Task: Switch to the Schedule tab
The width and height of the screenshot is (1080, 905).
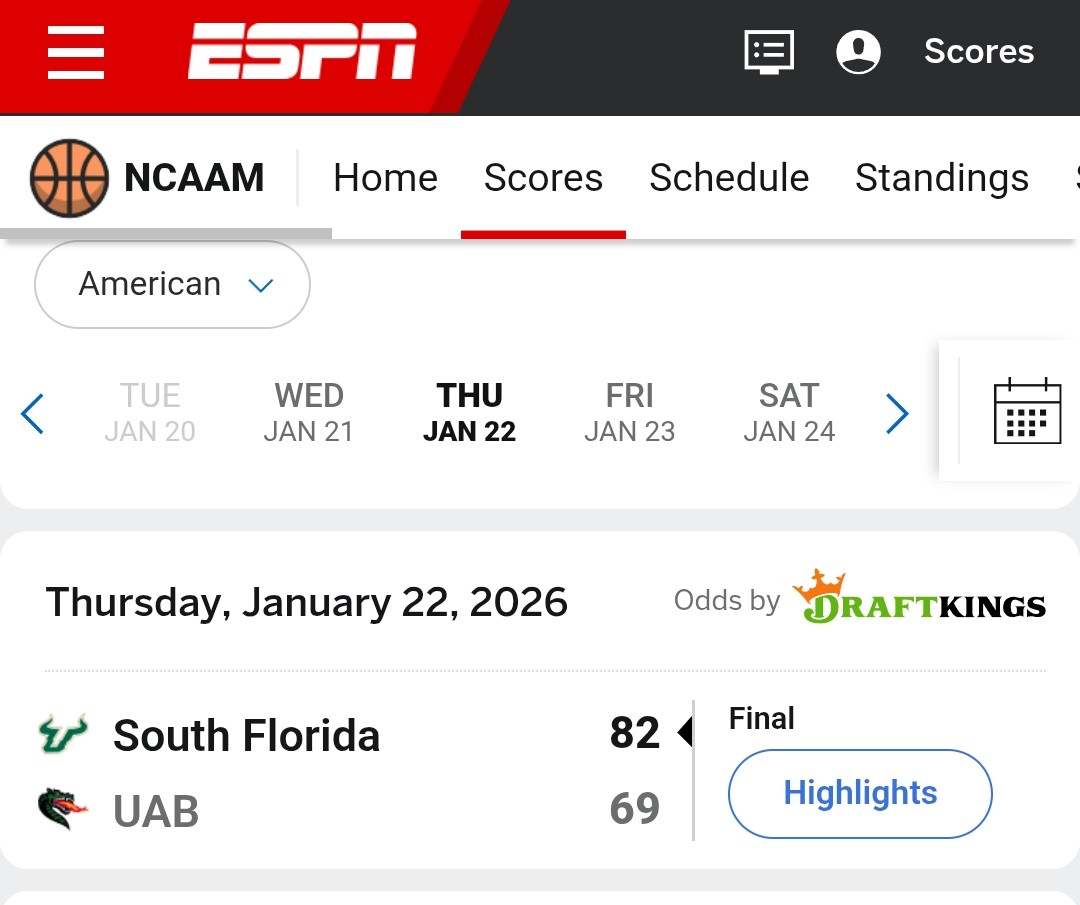Action: 729,178
